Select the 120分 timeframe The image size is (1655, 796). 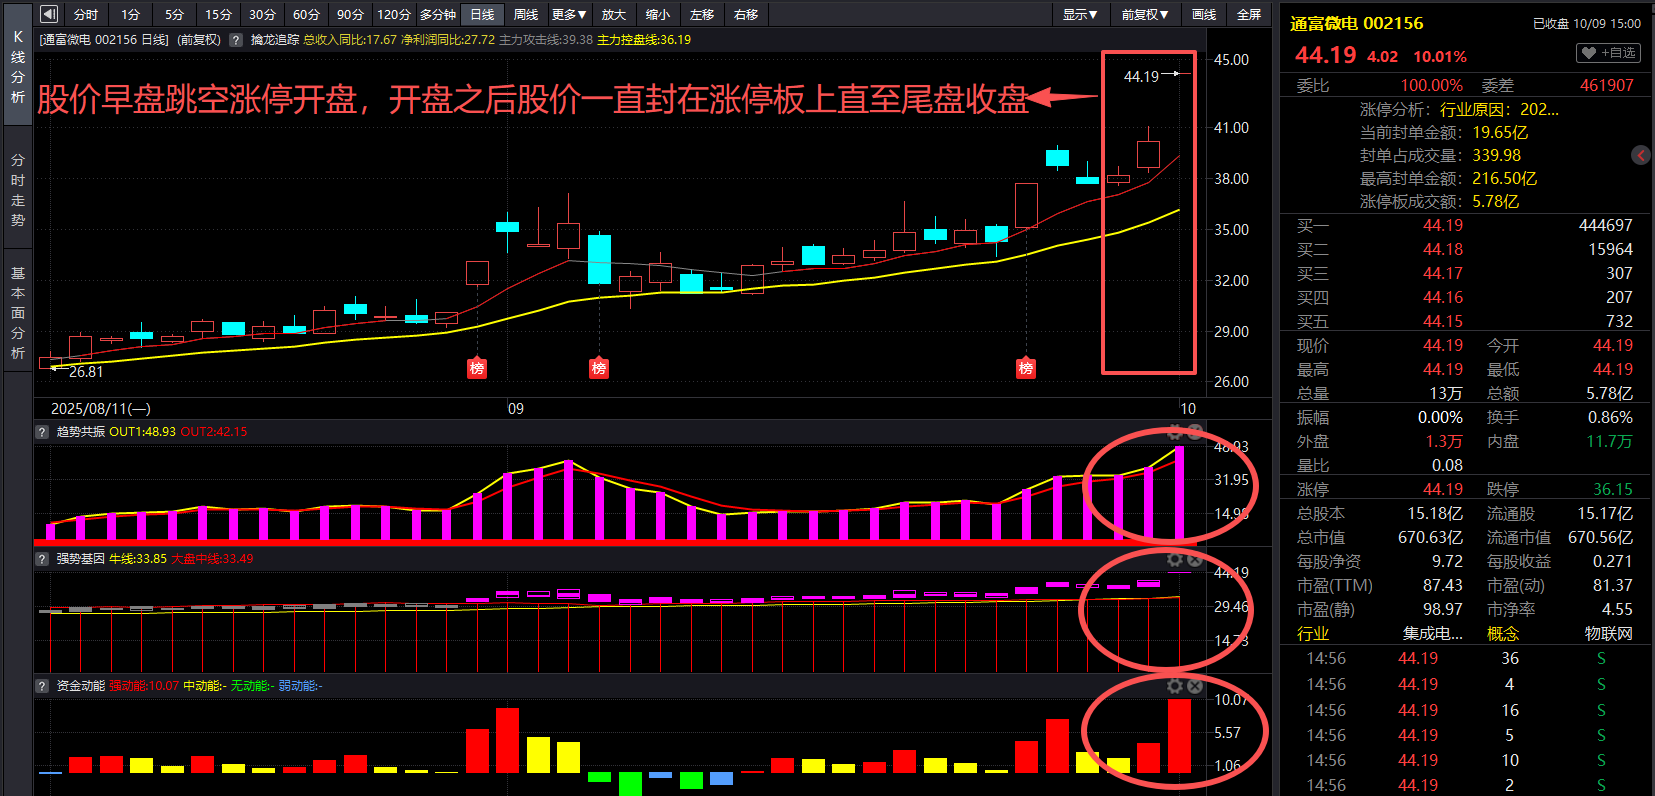[x=394, y=14]
